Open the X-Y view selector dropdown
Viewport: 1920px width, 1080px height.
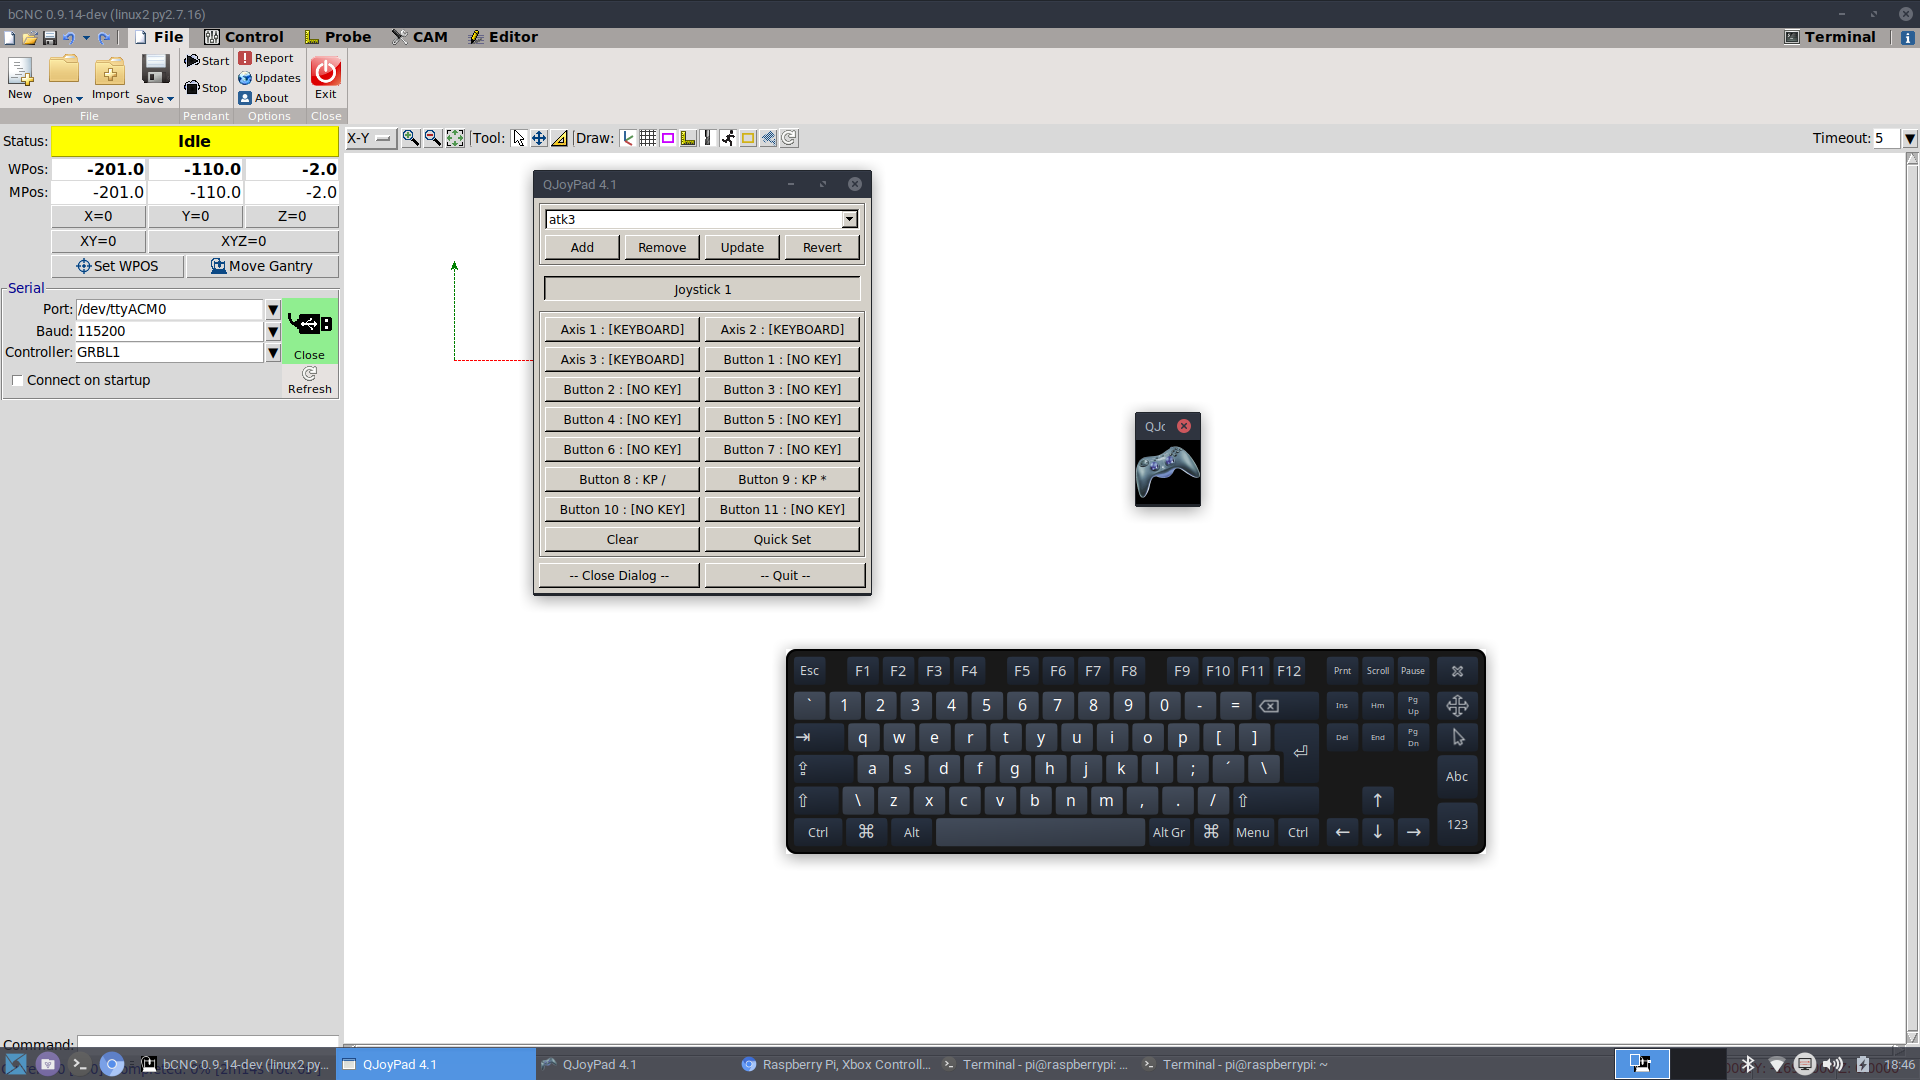[x=370, y=138]
